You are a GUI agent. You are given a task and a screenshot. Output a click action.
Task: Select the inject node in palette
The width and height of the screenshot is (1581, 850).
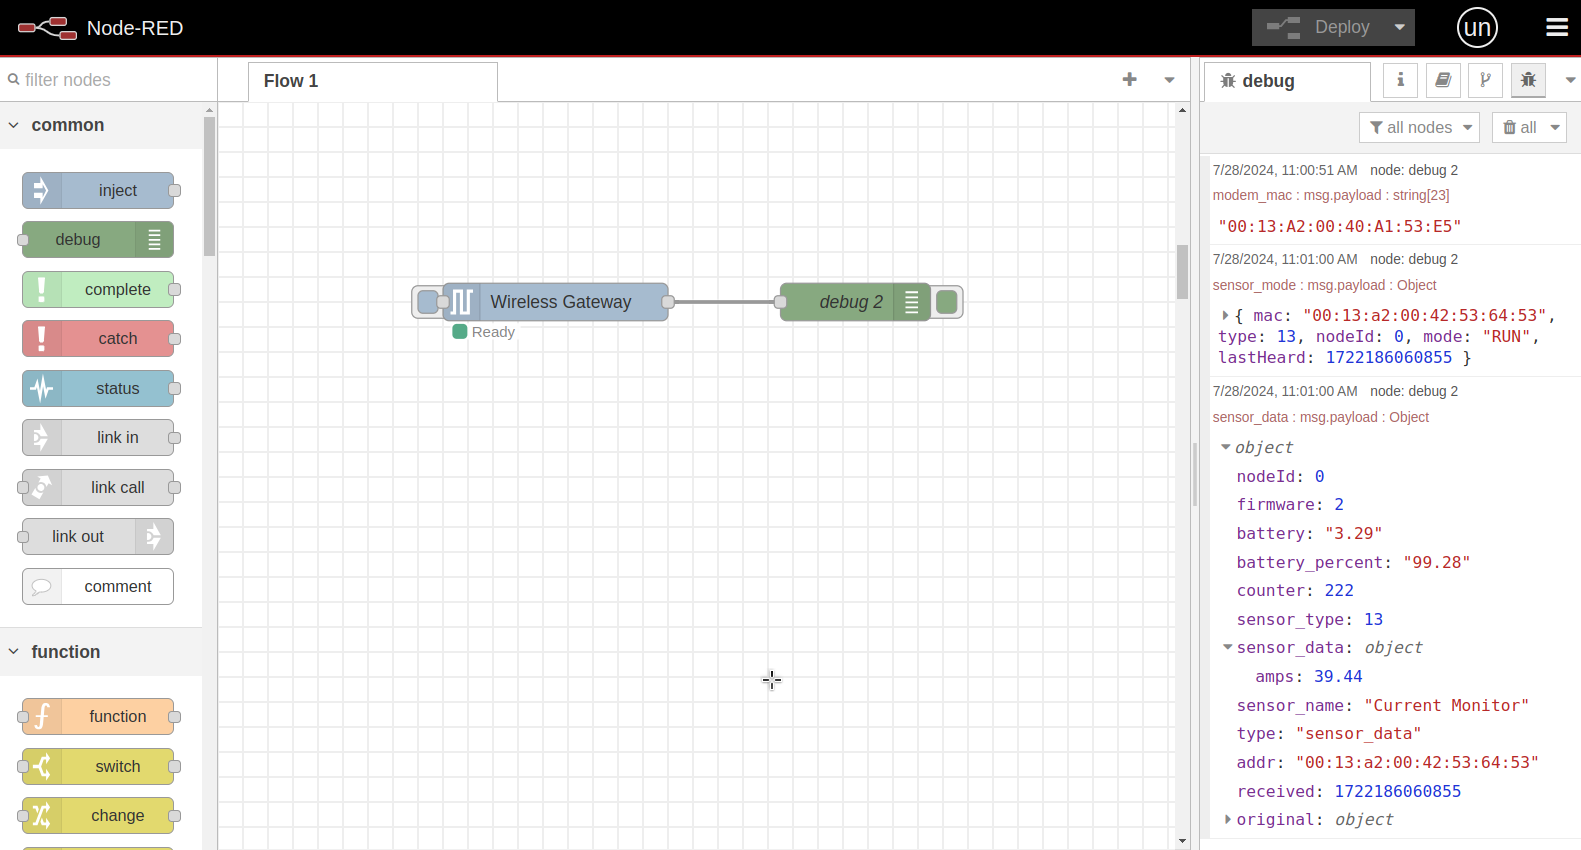click(98, 191)
